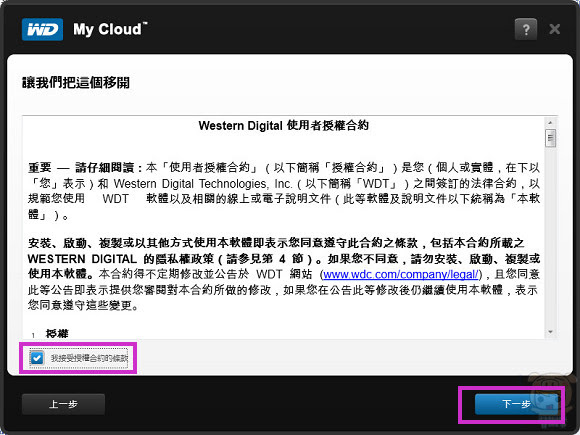Click the Western Digital 使用者授權合約 title
Viewport: 580px width, 435px height.
[284, 125]
